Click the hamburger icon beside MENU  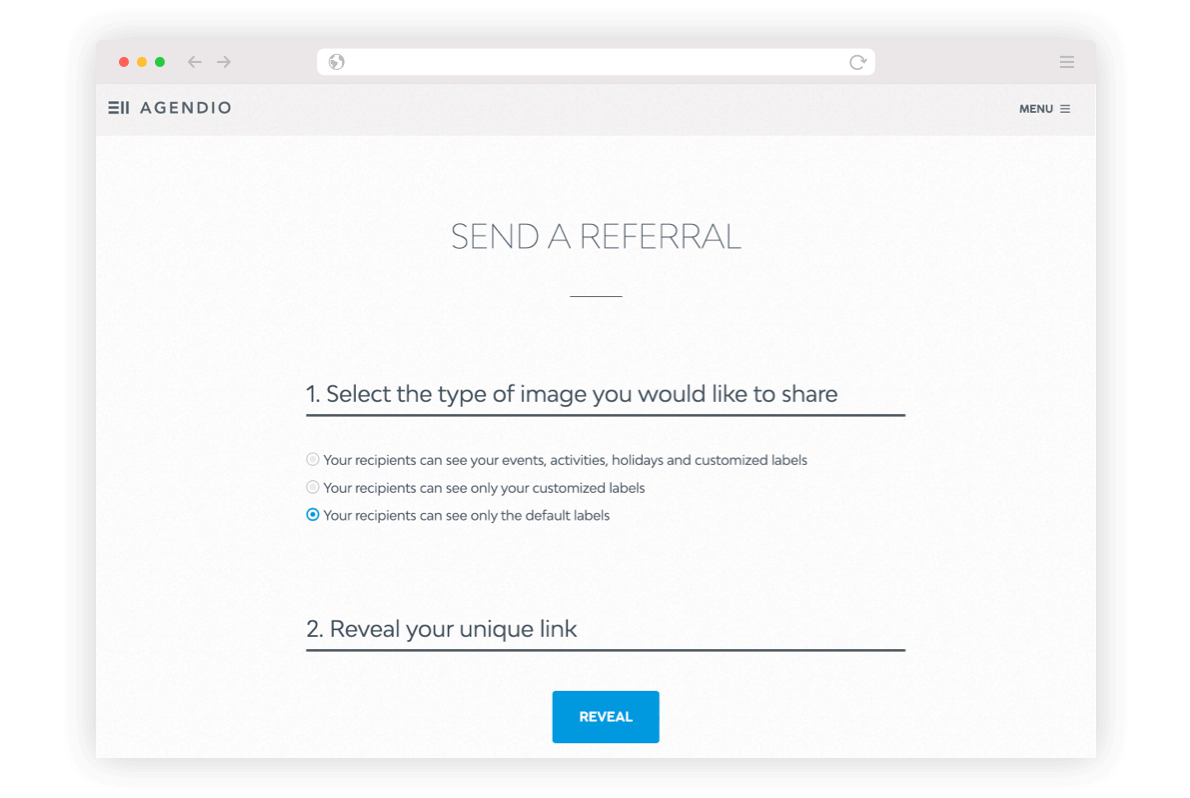tap(1065, 109)
